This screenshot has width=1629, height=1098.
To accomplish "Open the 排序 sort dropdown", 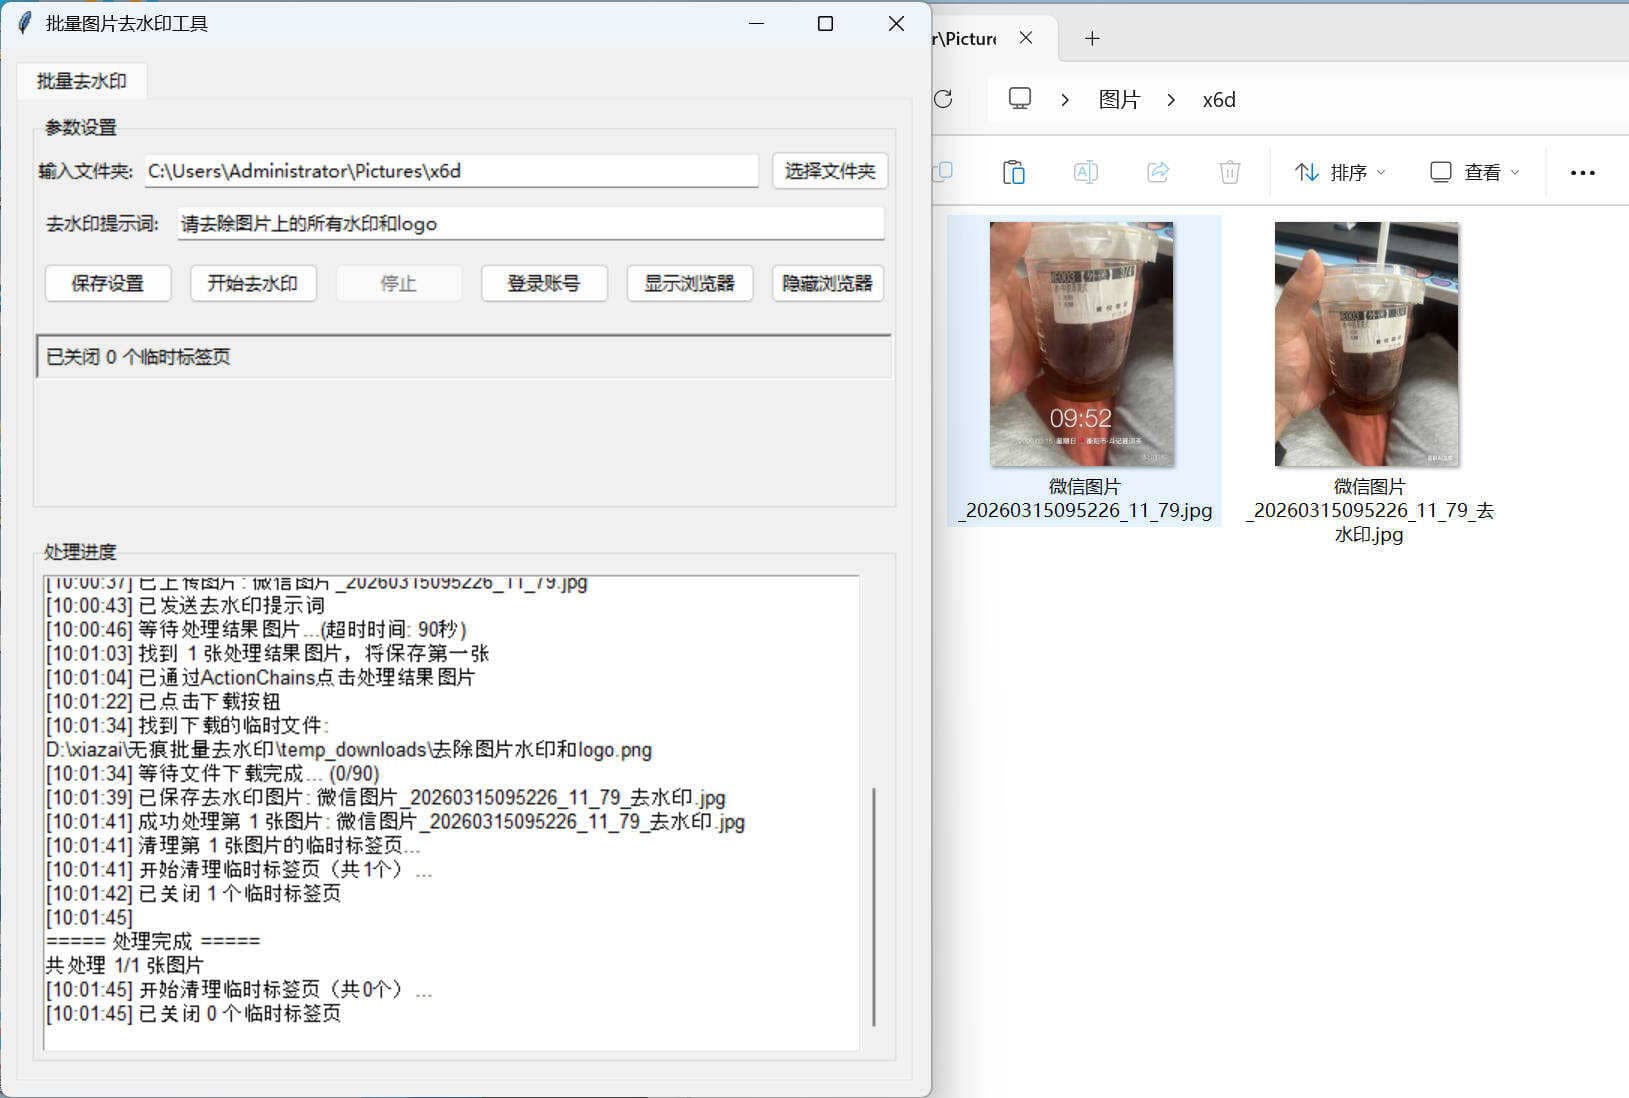I will point(1340,171).
